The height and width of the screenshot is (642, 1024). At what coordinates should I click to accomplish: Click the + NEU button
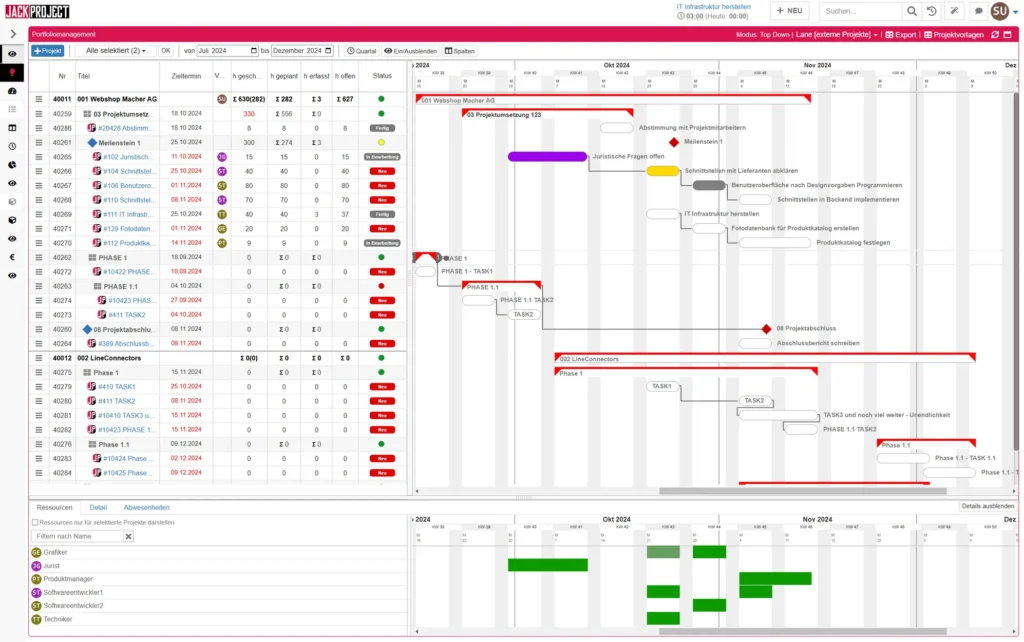789,11
